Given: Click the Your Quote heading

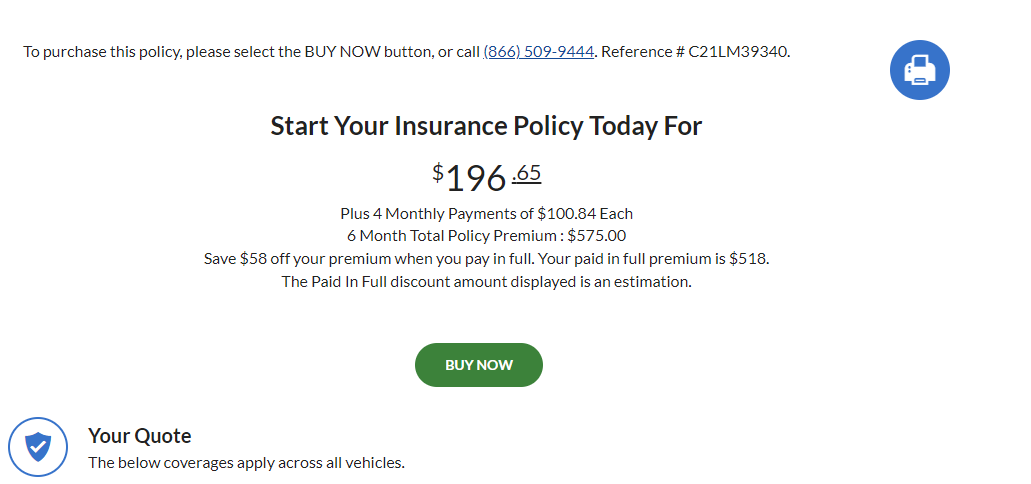Looking at the screenshot, I should [139, 436].
